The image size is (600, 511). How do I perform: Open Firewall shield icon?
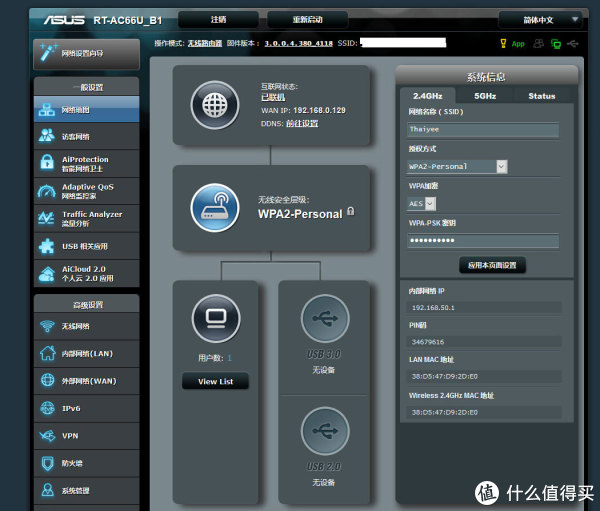click(x=47, y=463)
